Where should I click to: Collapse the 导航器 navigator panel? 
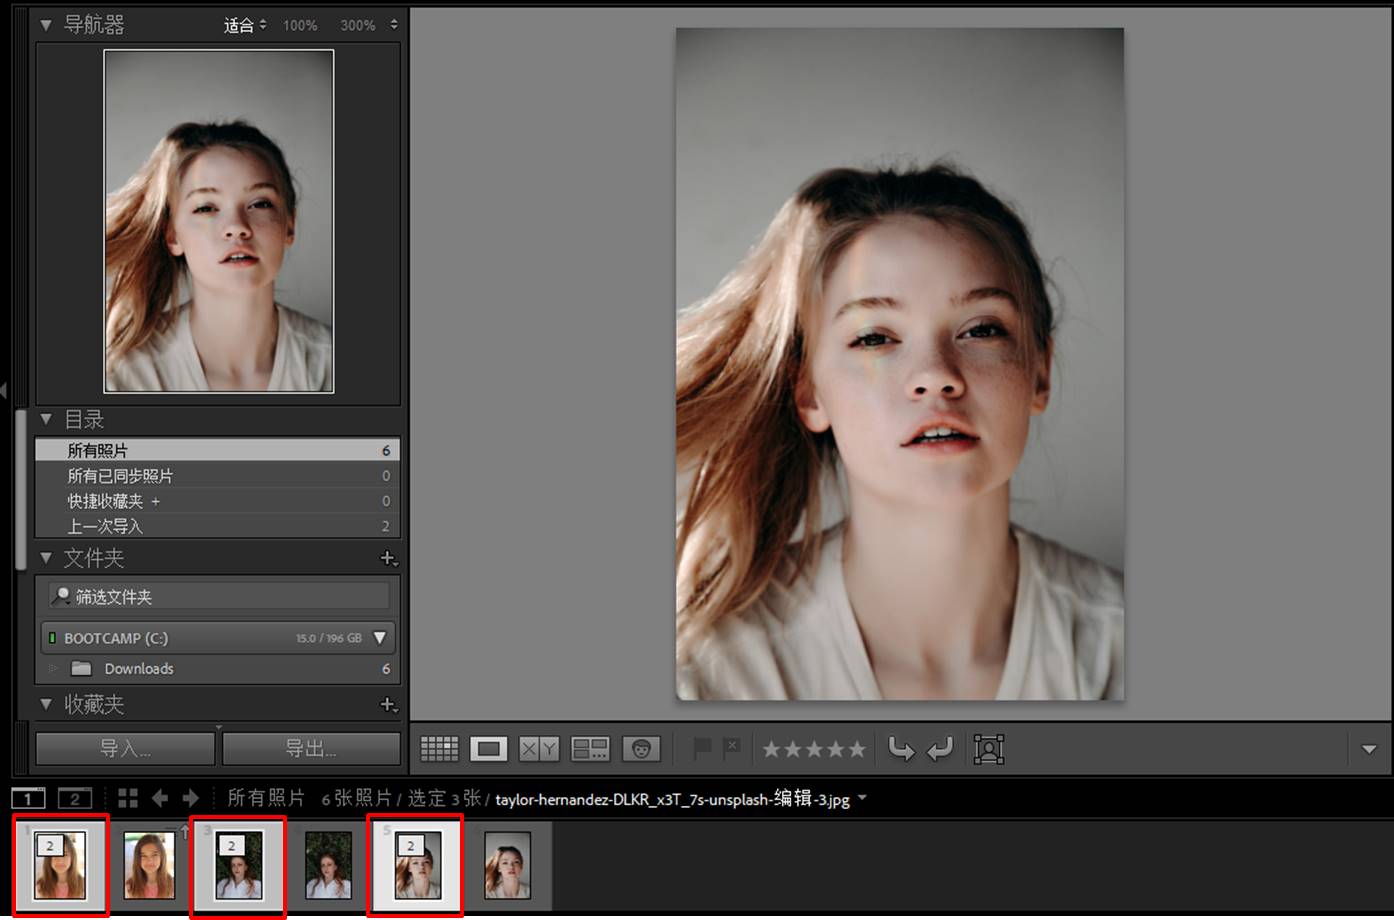(46, 25)
